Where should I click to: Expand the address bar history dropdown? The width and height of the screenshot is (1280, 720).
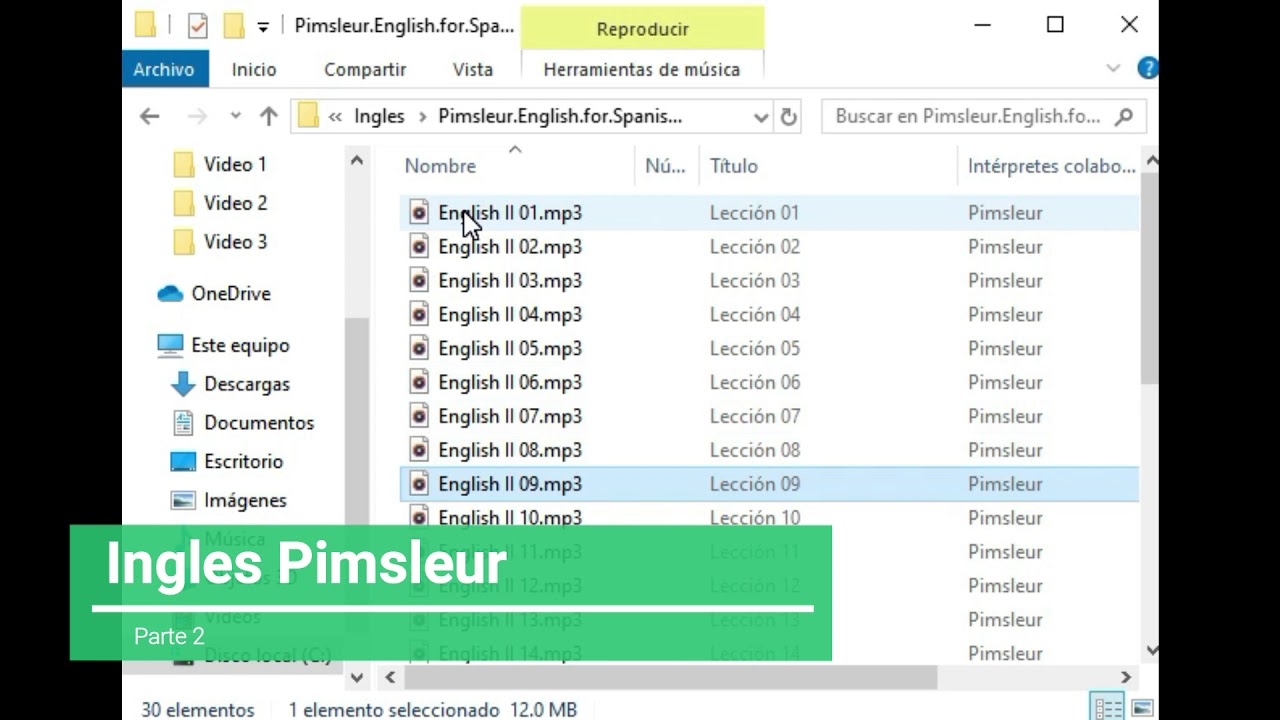point(761,117)
